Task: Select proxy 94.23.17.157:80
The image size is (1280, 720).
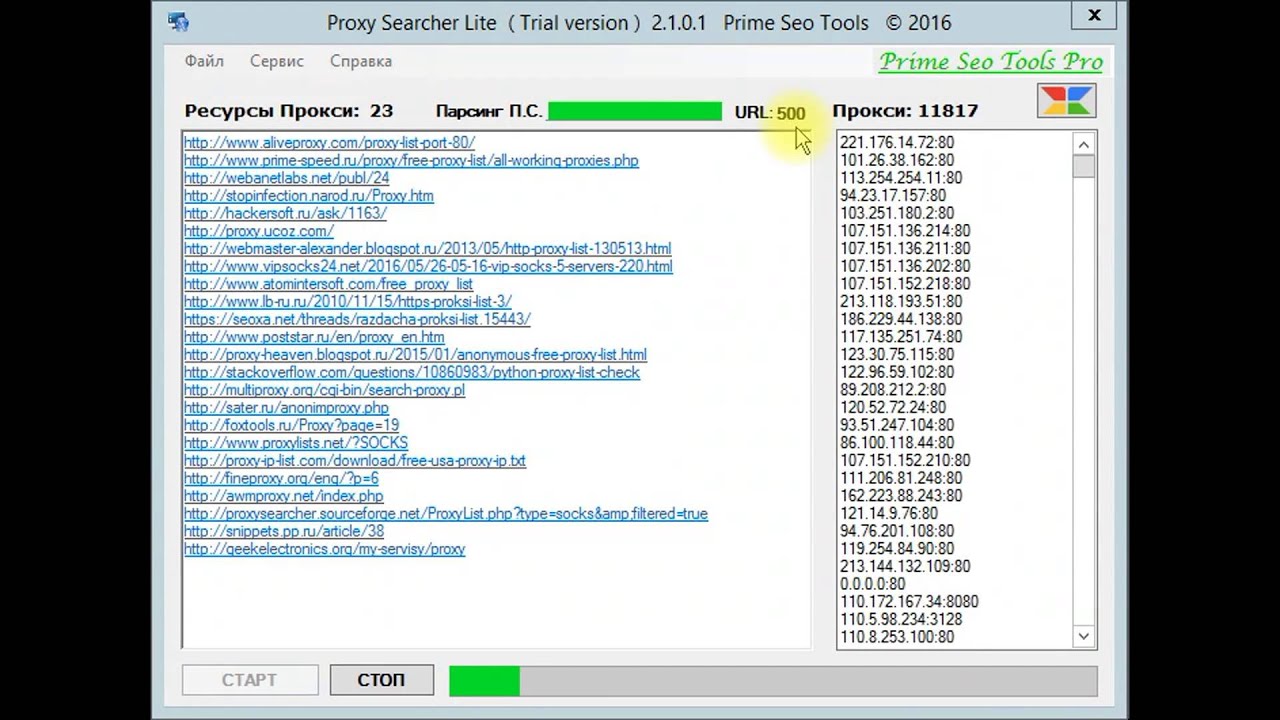Action: click(x=893, y=196)
